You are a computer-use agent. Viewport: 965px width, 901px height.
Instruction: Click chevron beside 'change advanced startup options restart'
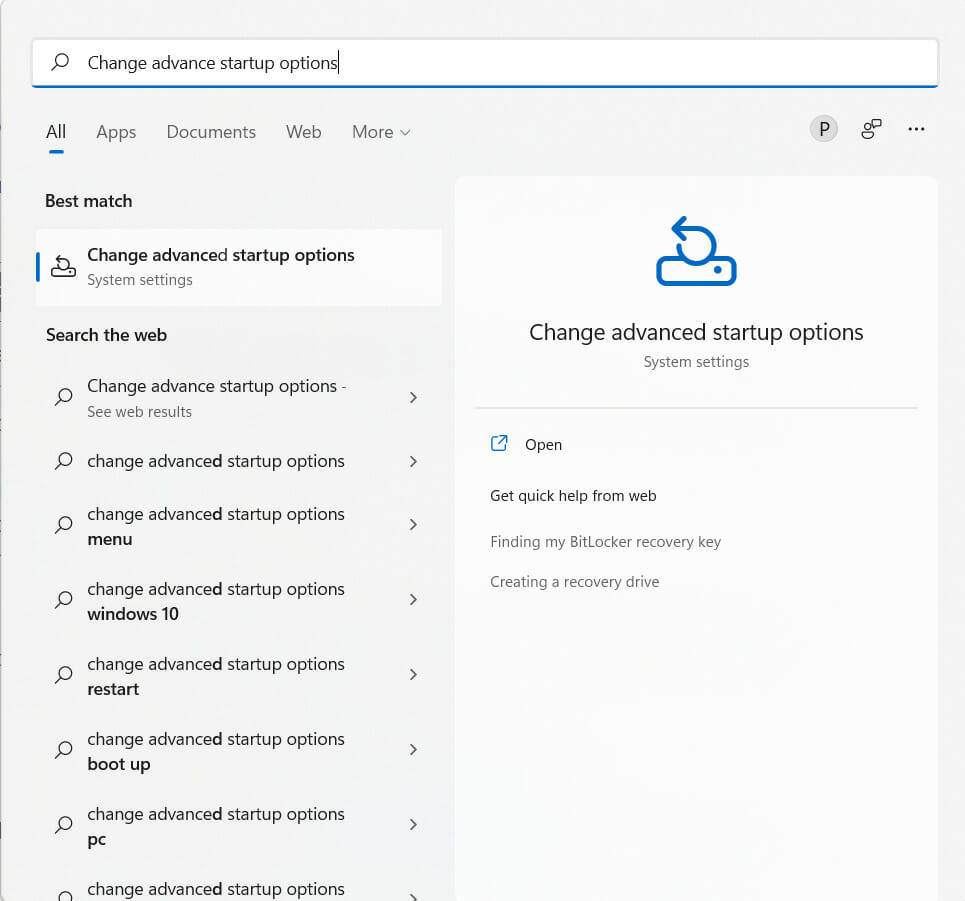pos(413,675)
